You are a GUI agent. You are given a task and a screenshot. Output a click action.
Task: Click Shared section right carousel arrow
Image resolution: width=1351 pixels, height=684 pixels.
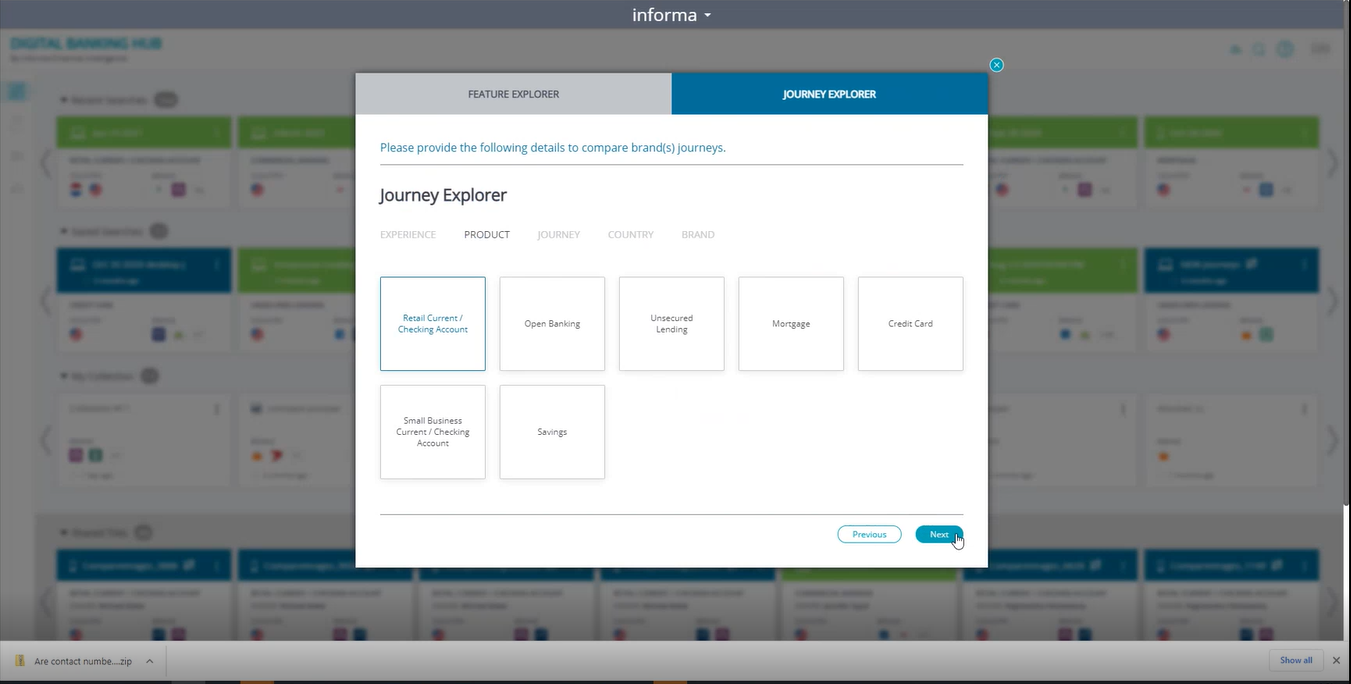[1332, 600]
